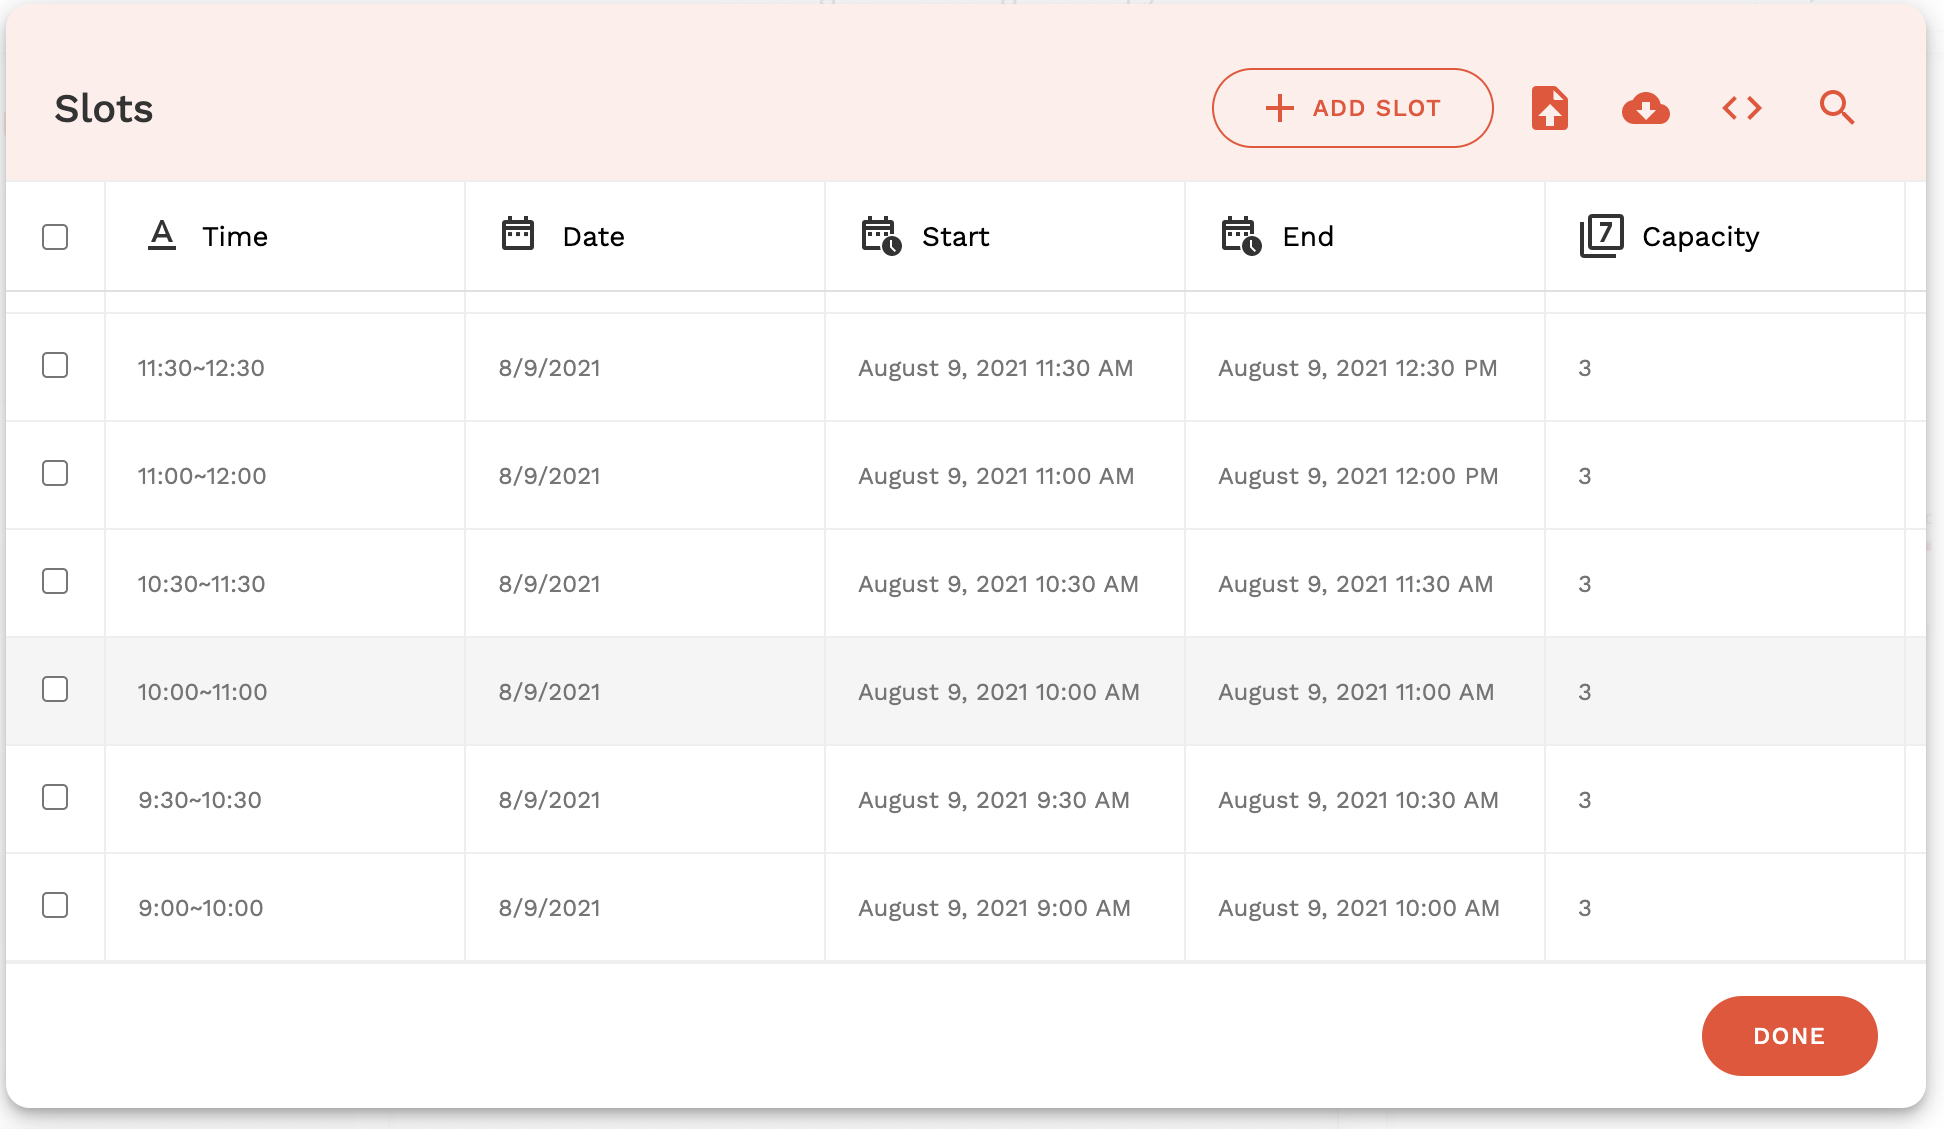Check the 11:30~12:30 slot row
This screenshot has width=1944, height=1129.
(x=55, y=365)
